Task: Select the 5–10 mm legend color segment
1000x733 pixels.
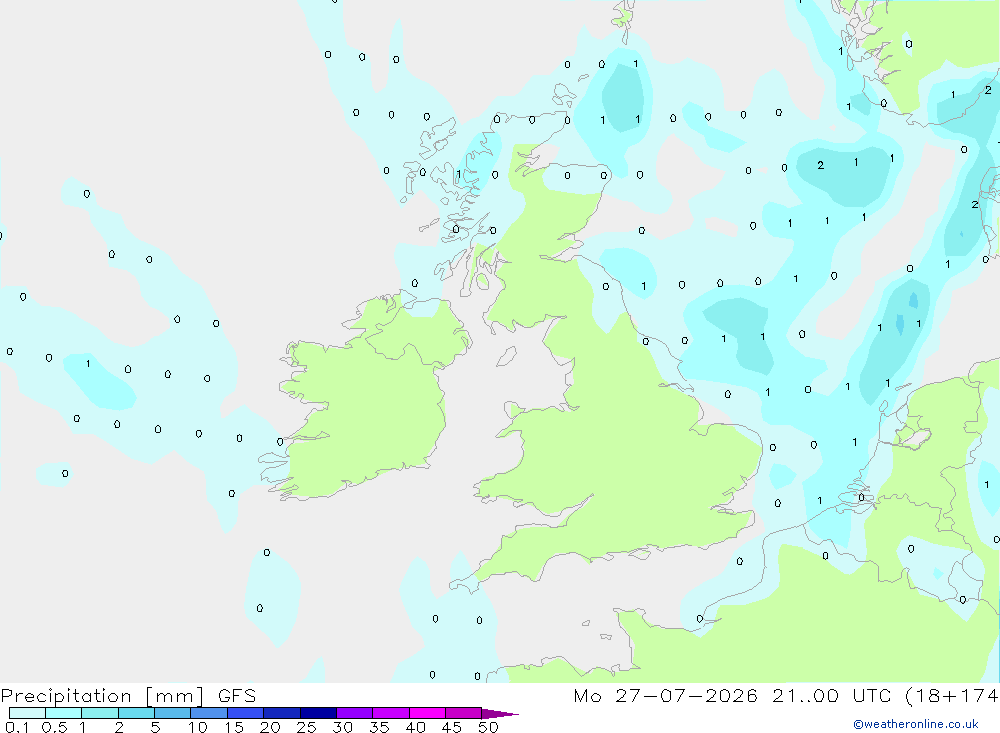Action: coord(173,713)
